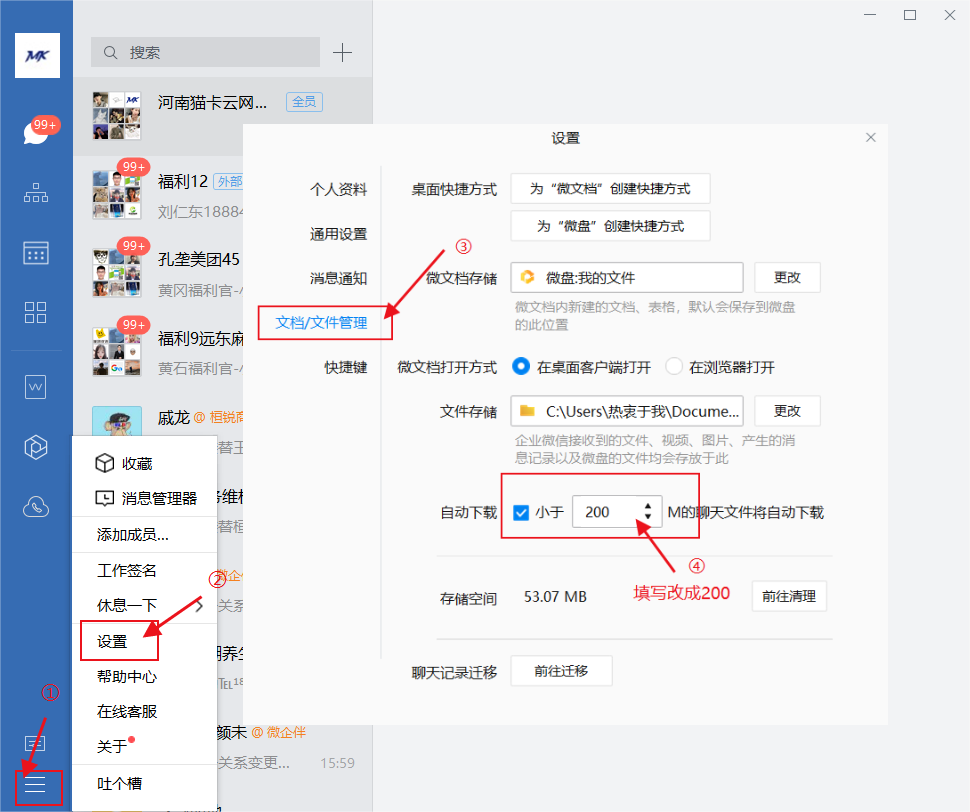Click 为"微盘"创建快捷方式 button

click(x=610, y=226)
